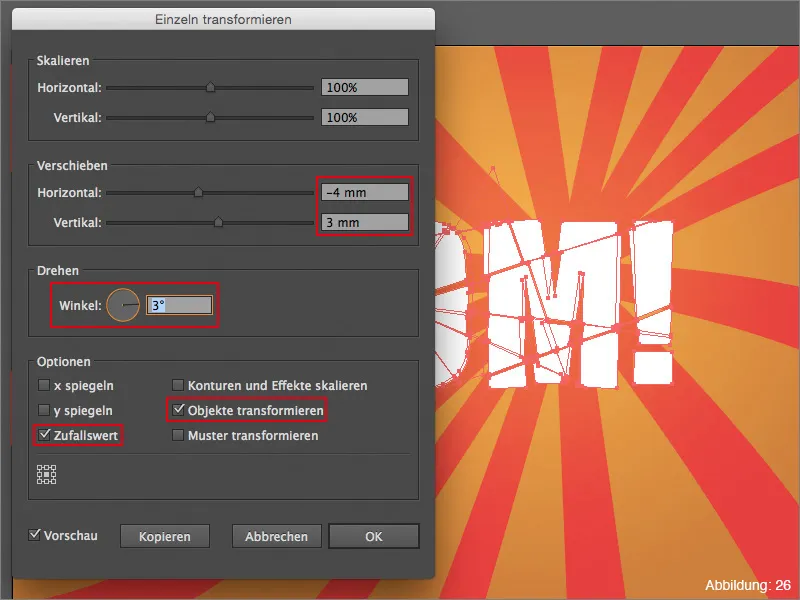Click the Verschieben Horizontal -4 mm field
The width and height of the screenshot is (800, 600).
tap(364, 192)
